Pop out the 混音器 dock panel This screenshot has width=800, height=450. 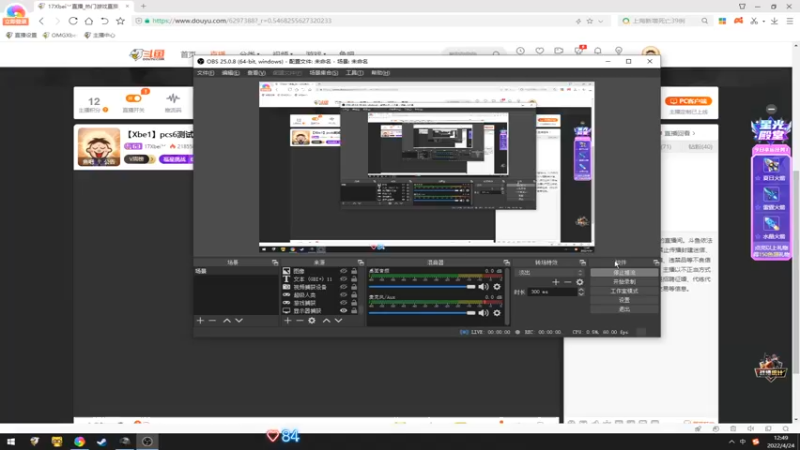click(x=507, y=262)
